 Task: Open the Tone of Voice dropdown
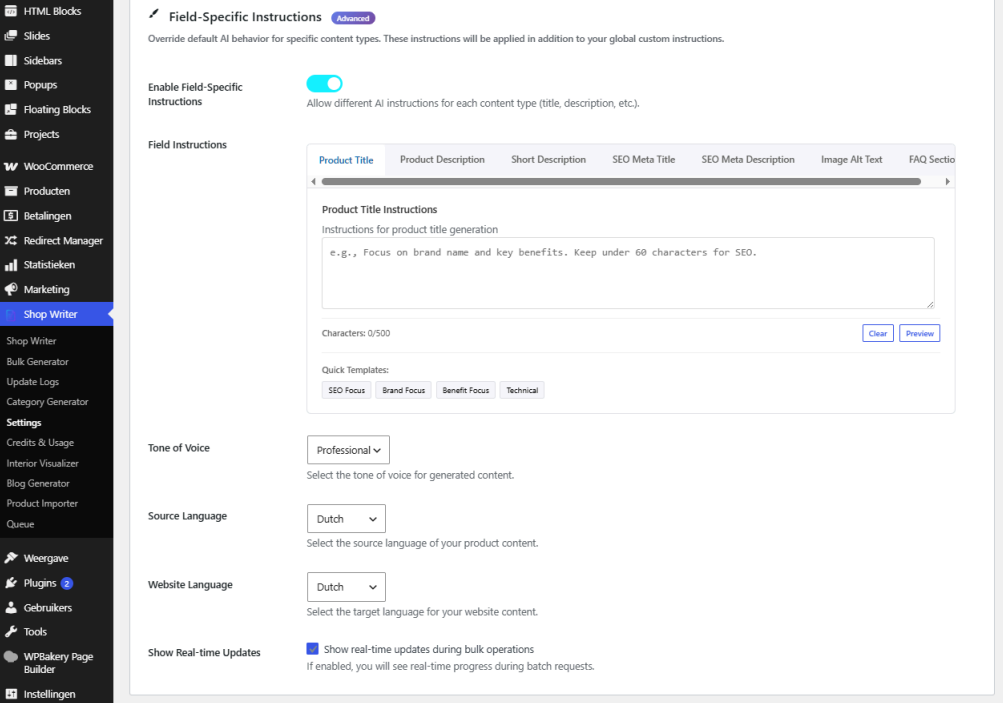(348, 450)
